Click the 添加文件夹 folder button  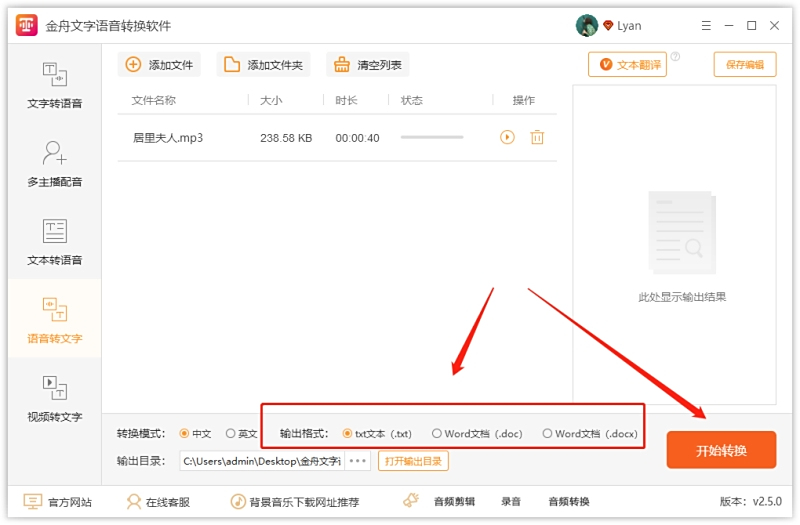[x=265, y=65]
